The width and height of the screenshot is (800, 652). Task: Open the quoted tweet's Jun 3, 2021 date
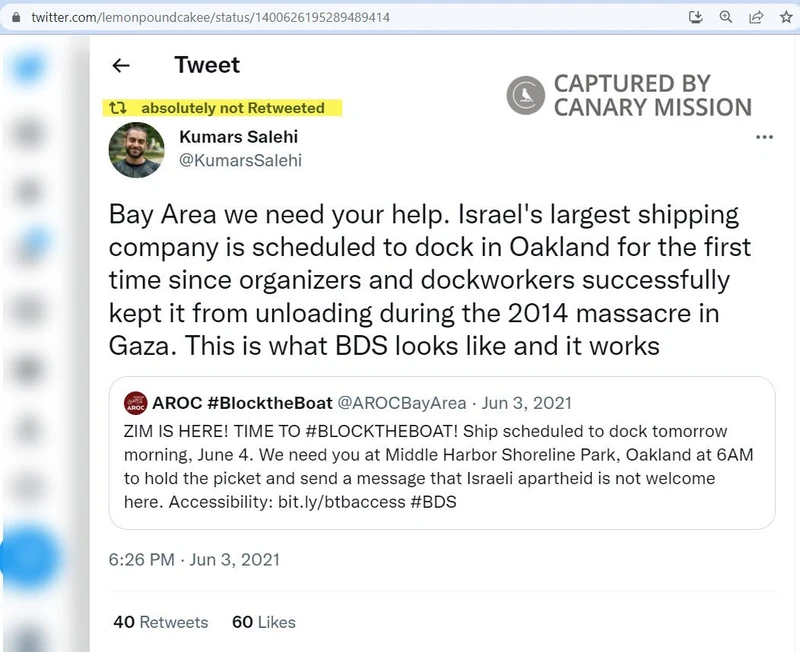527,403
